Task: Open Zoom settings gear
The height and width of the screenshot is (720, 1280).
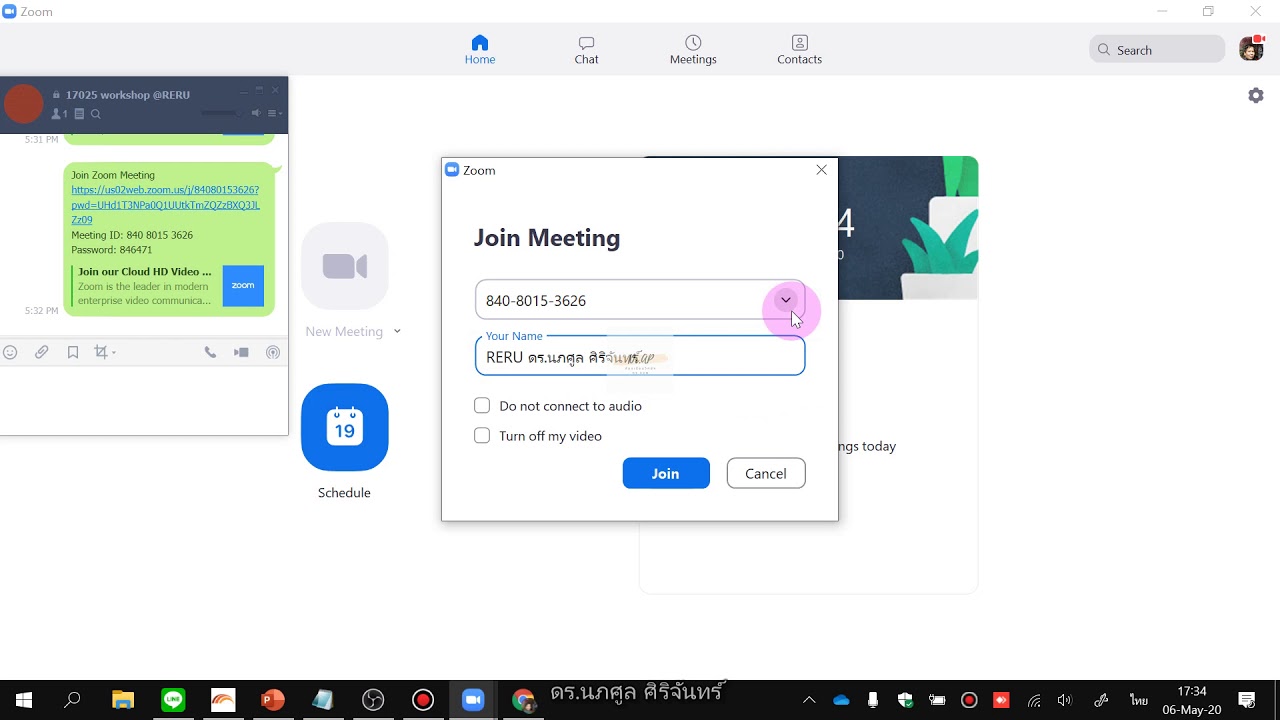Action: pos(1256,95)
